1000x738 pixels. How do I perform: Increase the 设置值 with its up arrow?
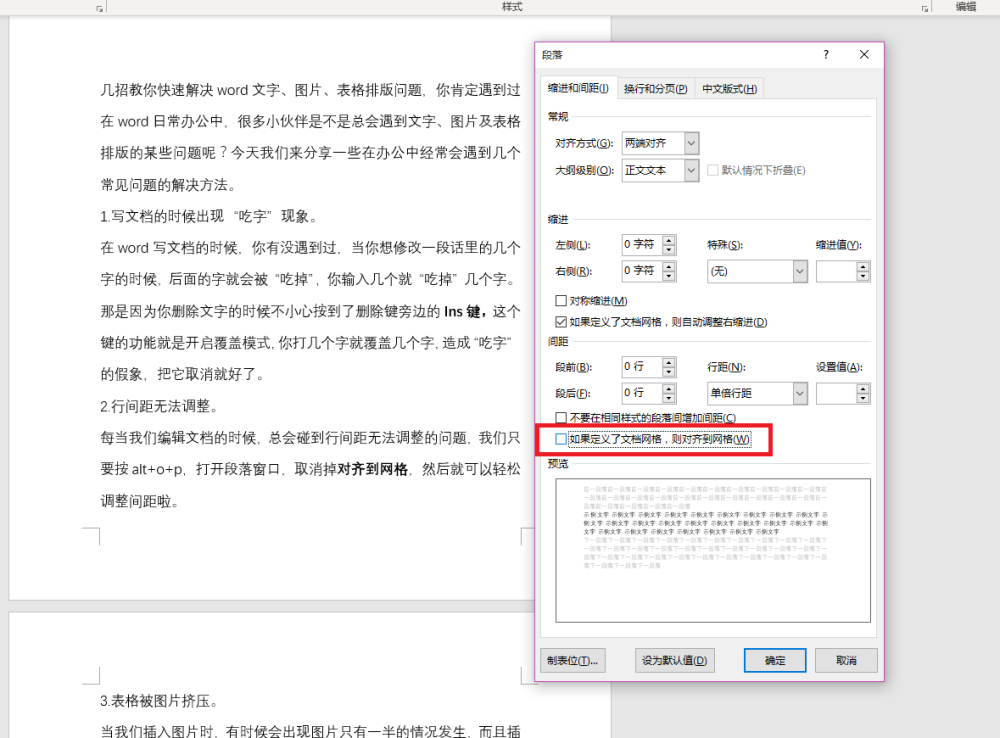pos(863,389)
